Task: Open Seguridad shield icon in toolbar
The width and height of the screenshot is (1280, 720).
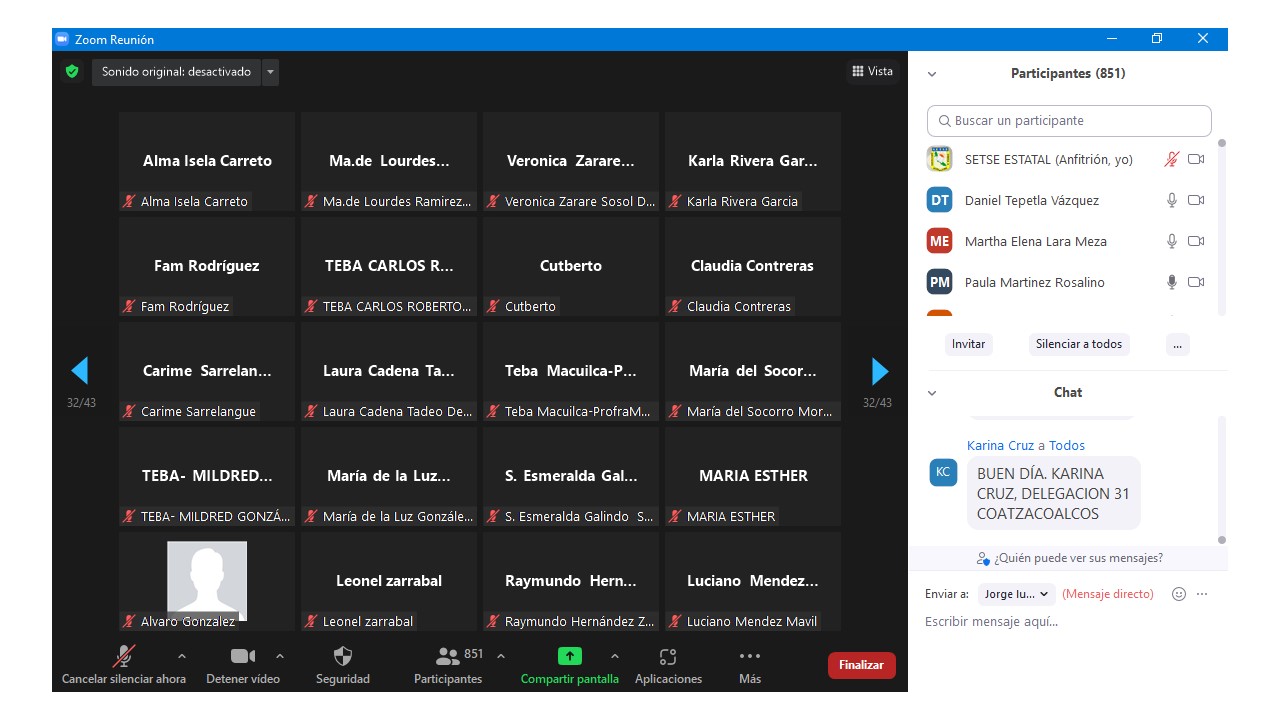Action: 343,656
